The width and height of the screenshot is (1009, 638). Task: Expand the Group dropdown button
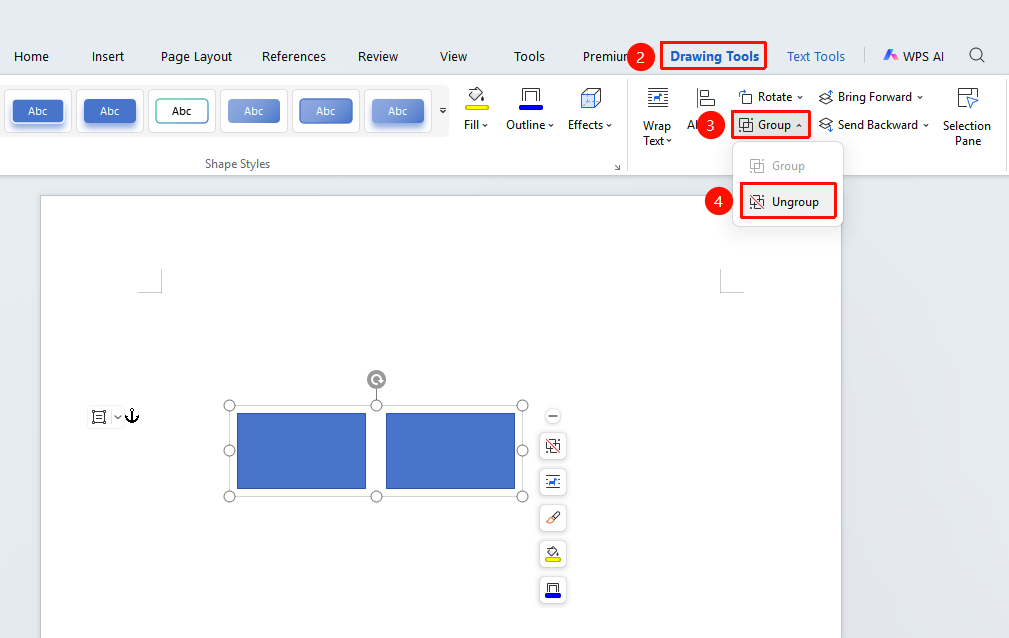[x=770, y=125]
